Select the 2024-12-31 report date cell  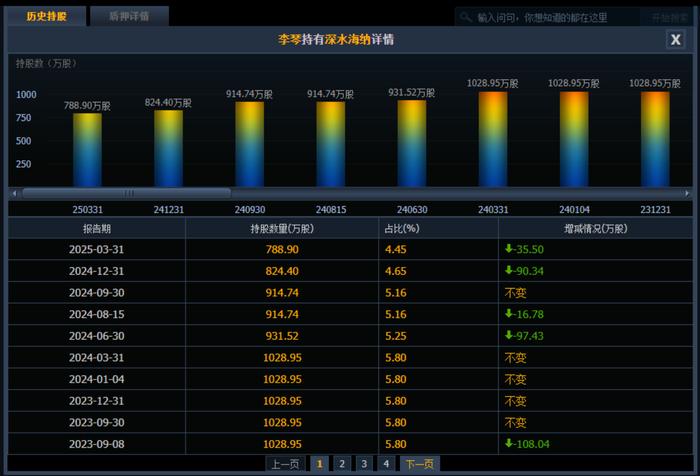pos(96,271)
